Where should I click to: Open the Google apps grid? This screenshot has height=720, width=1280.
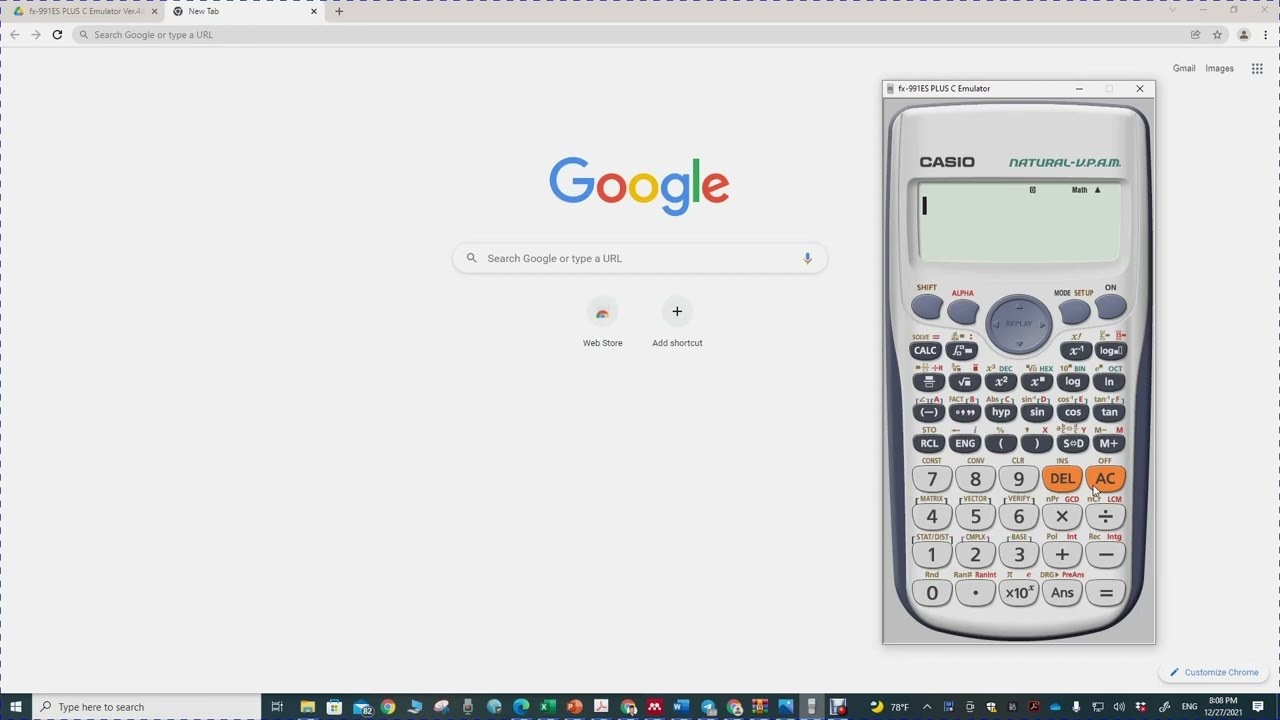[1258, 68]
